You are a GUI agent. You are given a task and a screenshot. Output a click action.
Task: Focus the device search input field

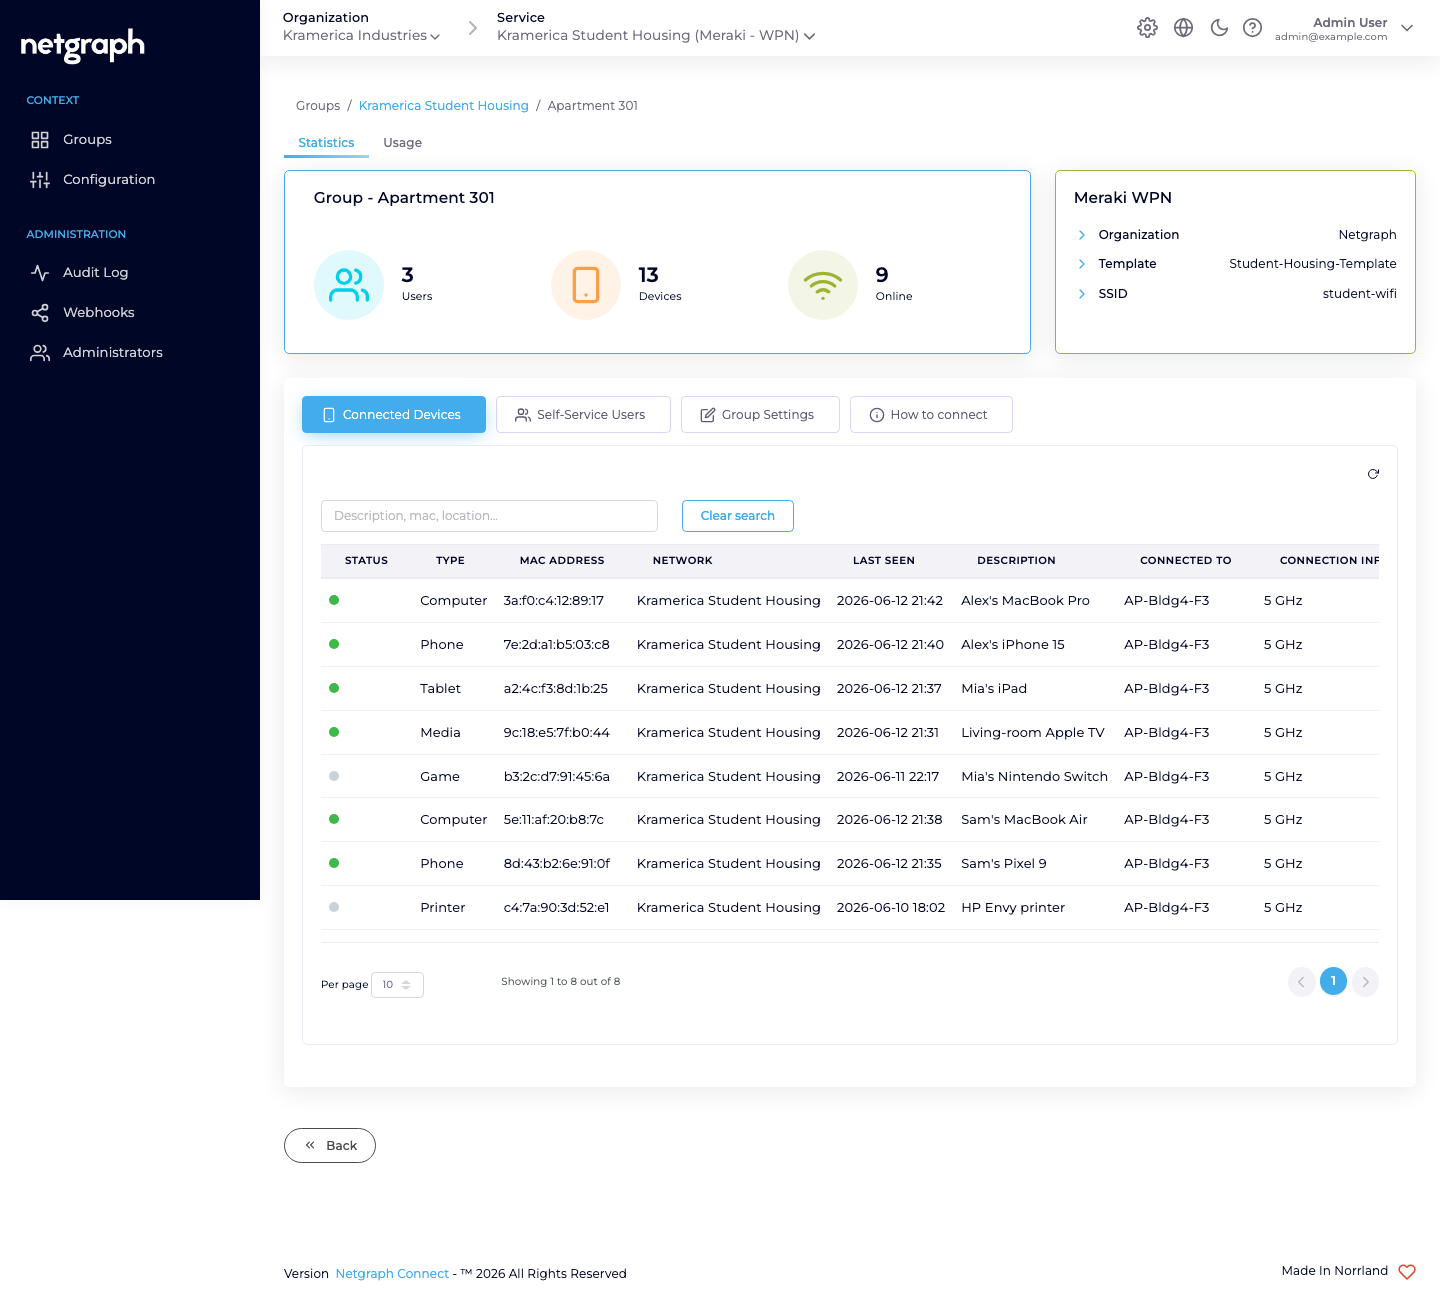(489, 516)
